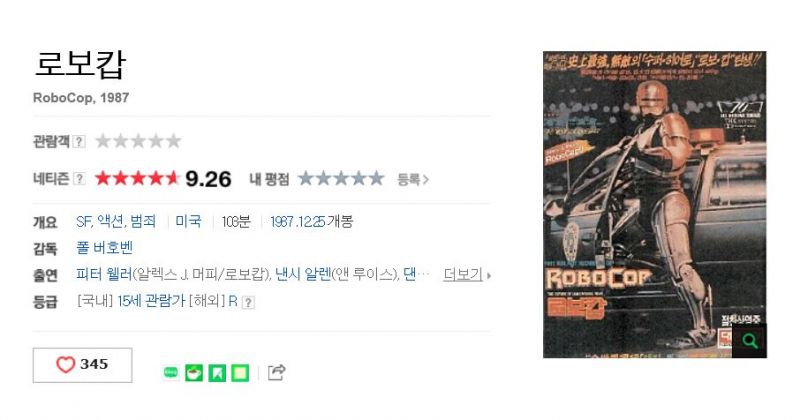Image resolution: width=800 pixels, height=420 pixels.
Task: Like the movie with the heart button
Action: 82,365
